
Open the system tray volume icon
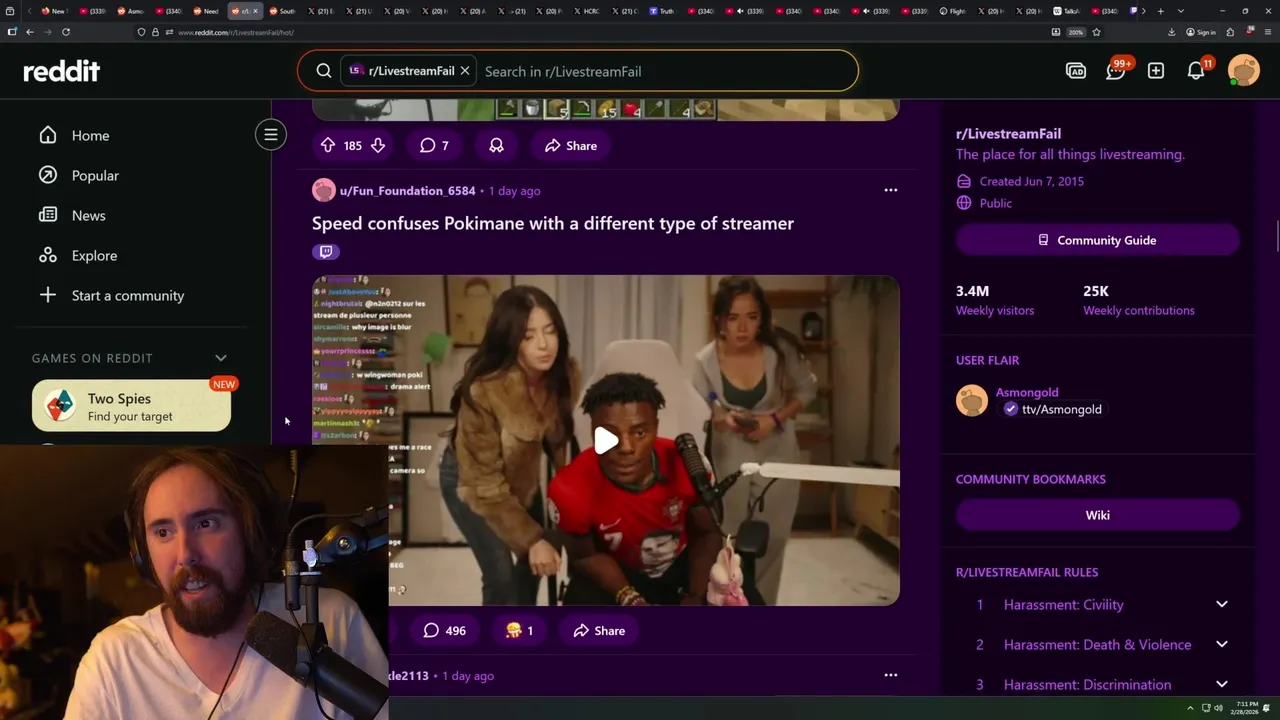pyautogui.click(x=1218, y=708)
